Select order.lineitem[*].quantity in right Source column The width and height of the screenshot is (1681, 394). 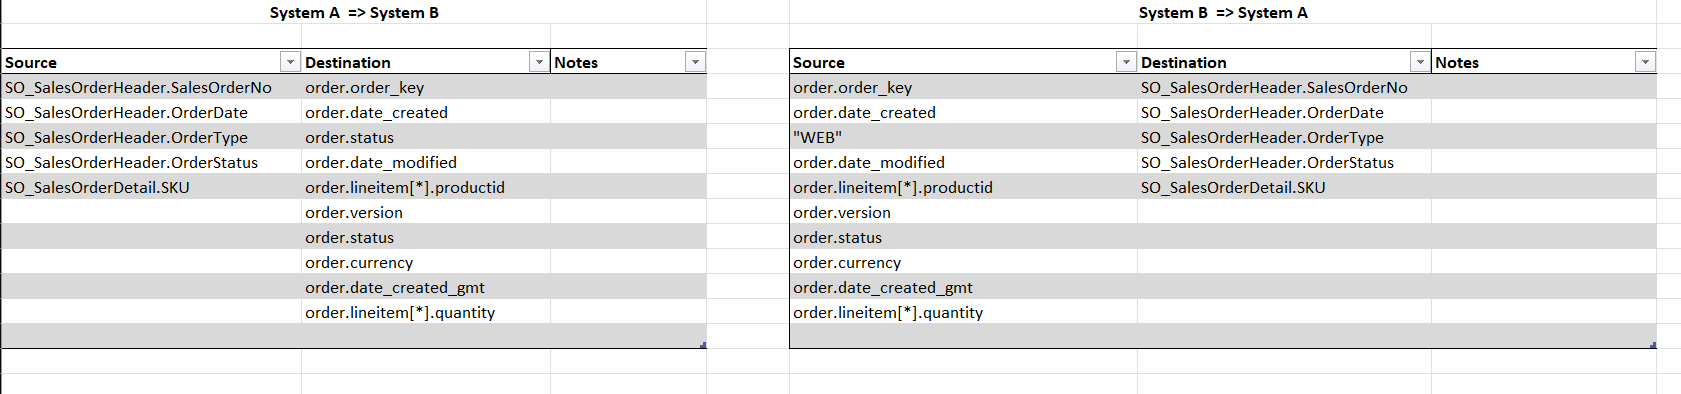click(x=963, y=312)
